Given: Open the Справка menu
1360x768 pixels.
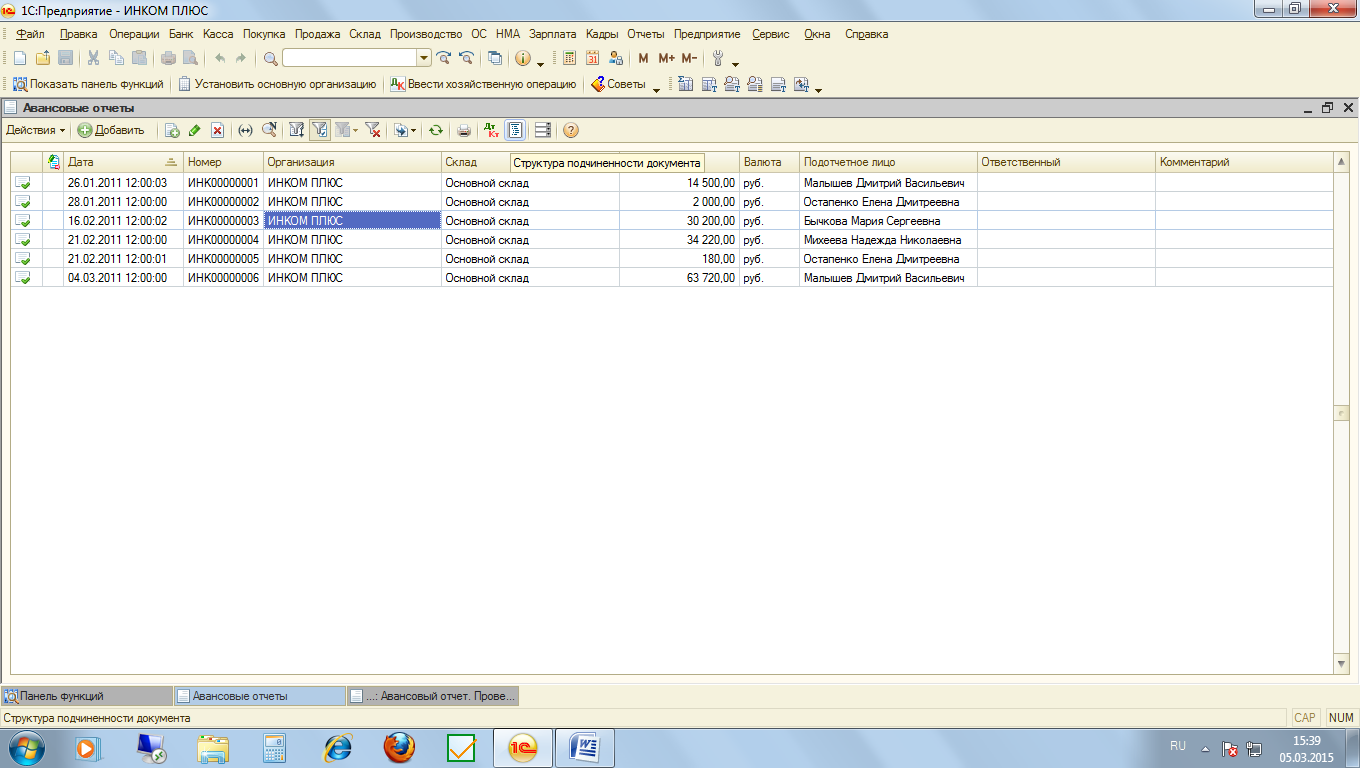Looking at the screenshot, I should 866,34.
